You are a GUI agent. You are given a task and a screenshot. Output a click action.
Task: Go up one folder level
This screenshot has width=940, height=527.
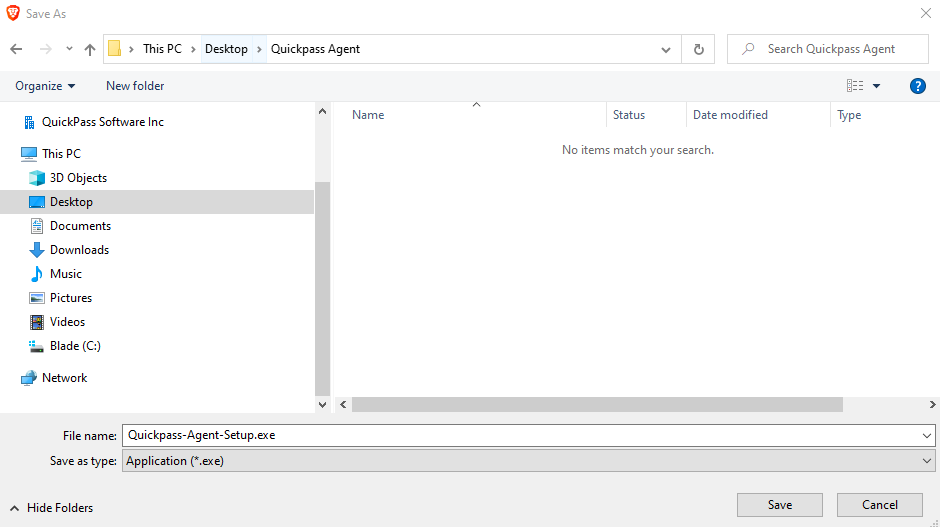pyautogui.click(x=90, y=49)
